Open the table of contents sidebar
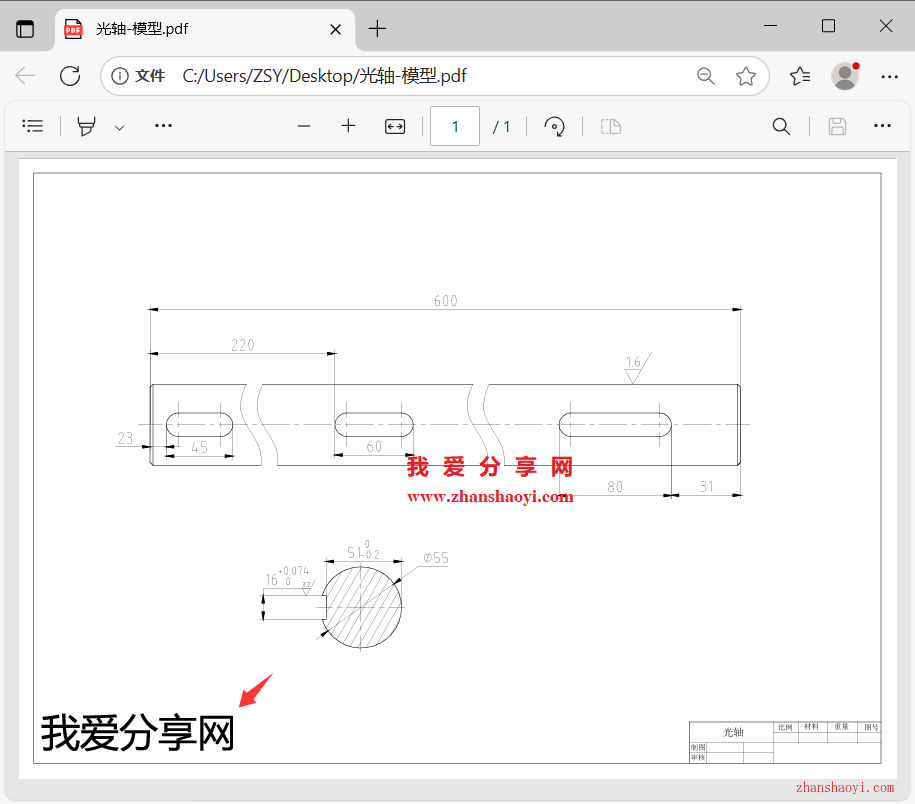 (x=33, y=126)
